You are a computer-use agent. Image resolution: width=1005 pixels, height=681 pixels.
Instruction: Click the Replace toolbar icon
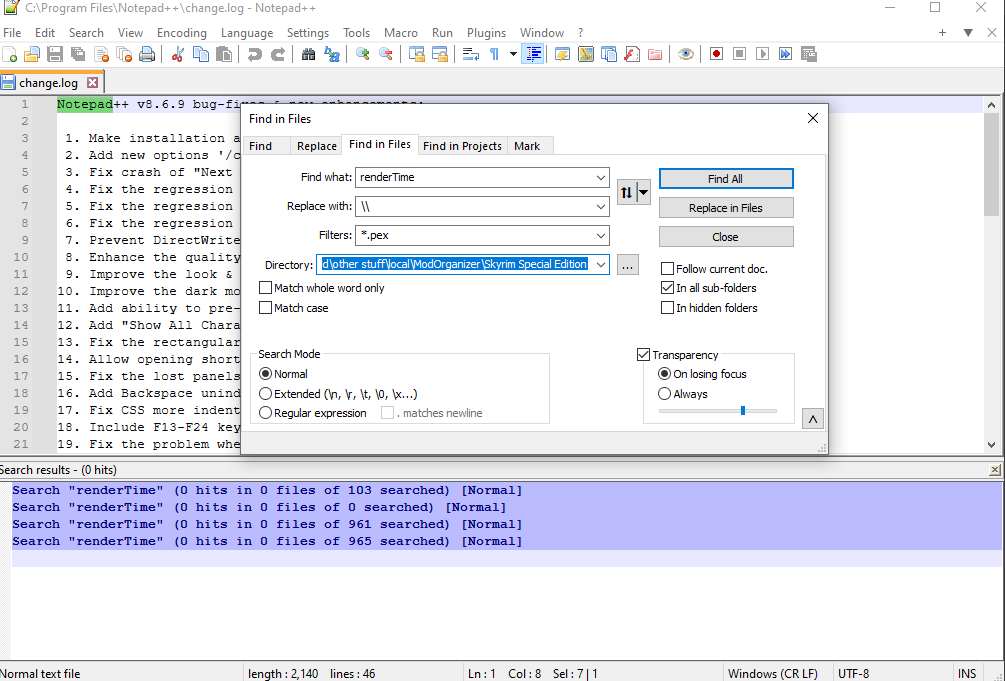(x=331, y=55)
